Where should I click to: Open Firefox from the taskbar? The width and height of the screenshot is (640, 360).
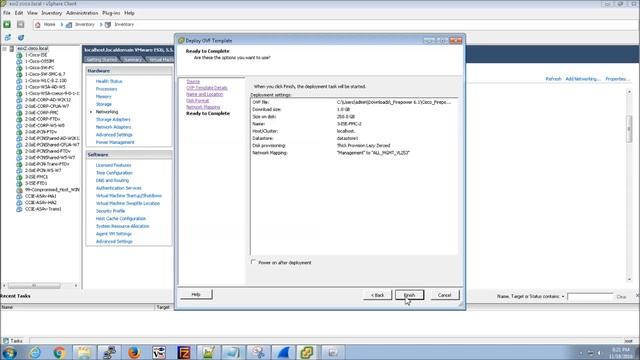point(134,352)
